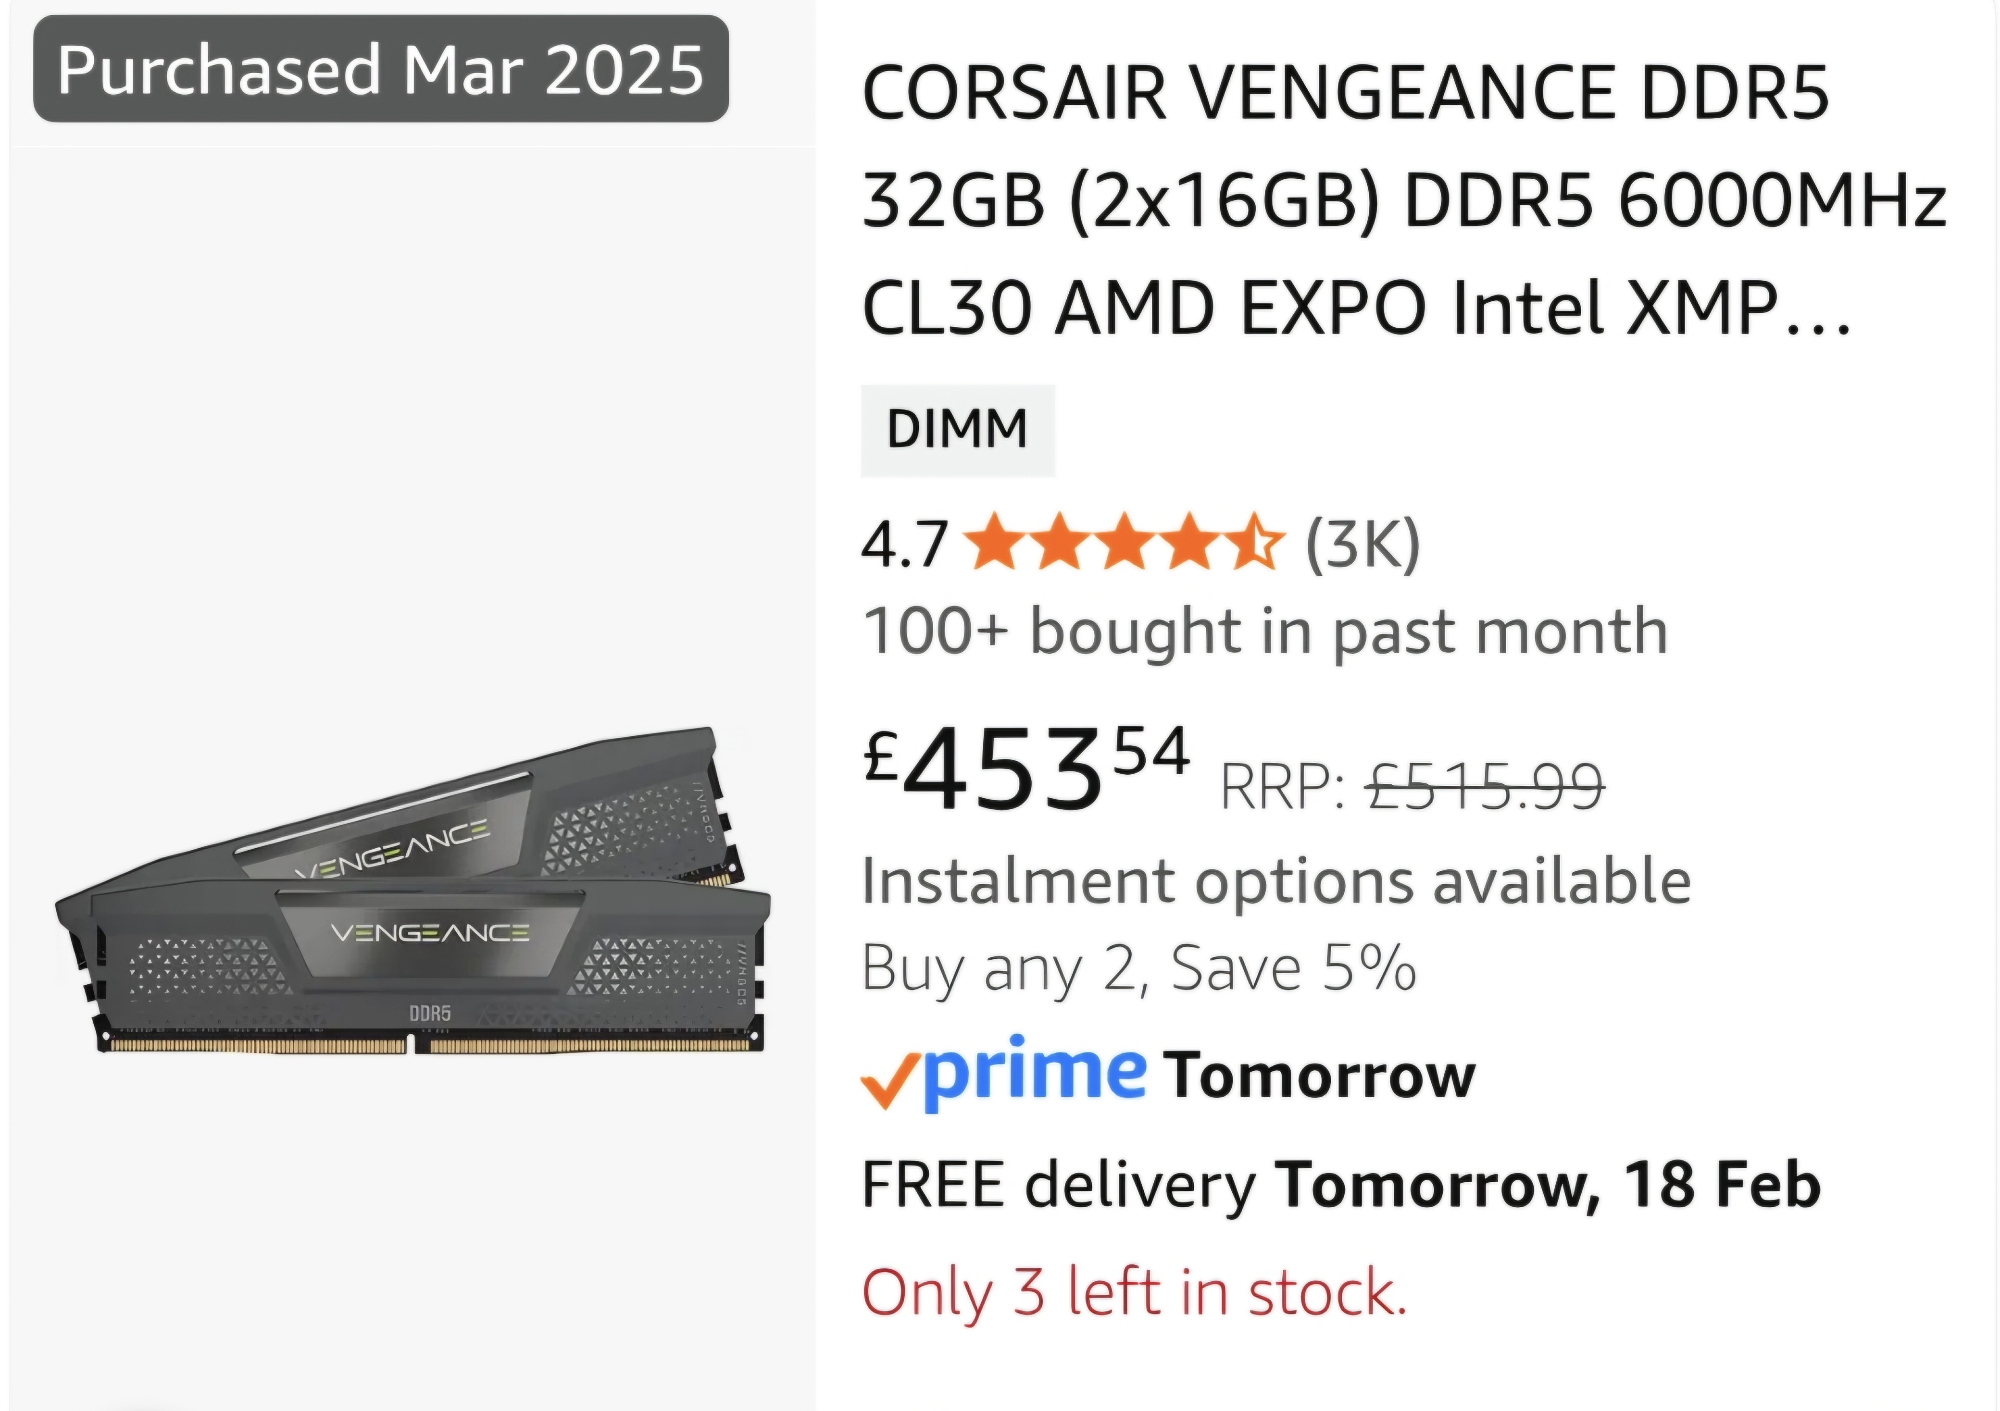This screenshot has width=2000, height=1411.
Task: Click the 4.7 rating number
Action: [x=904, y=544]
